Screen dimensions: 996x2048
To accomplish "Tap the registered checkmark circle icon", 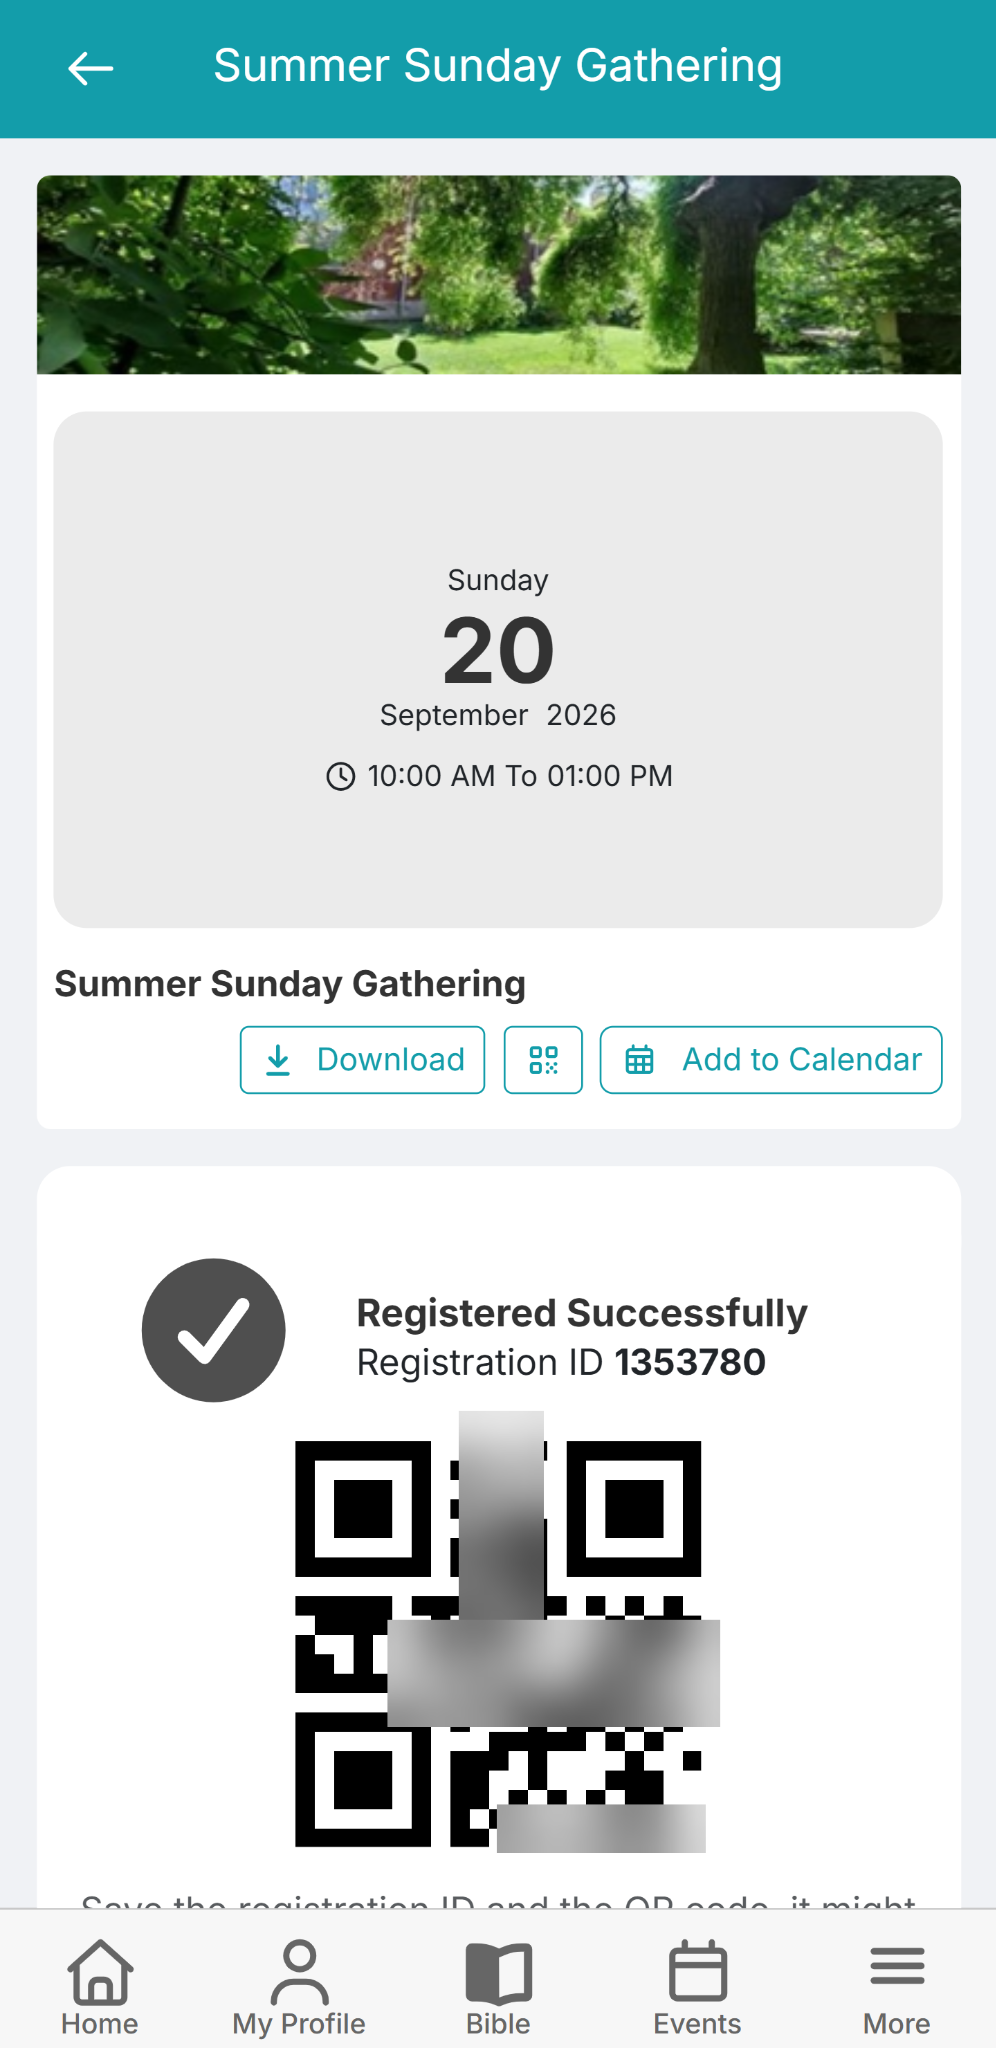I will (x=214, y=1330).
